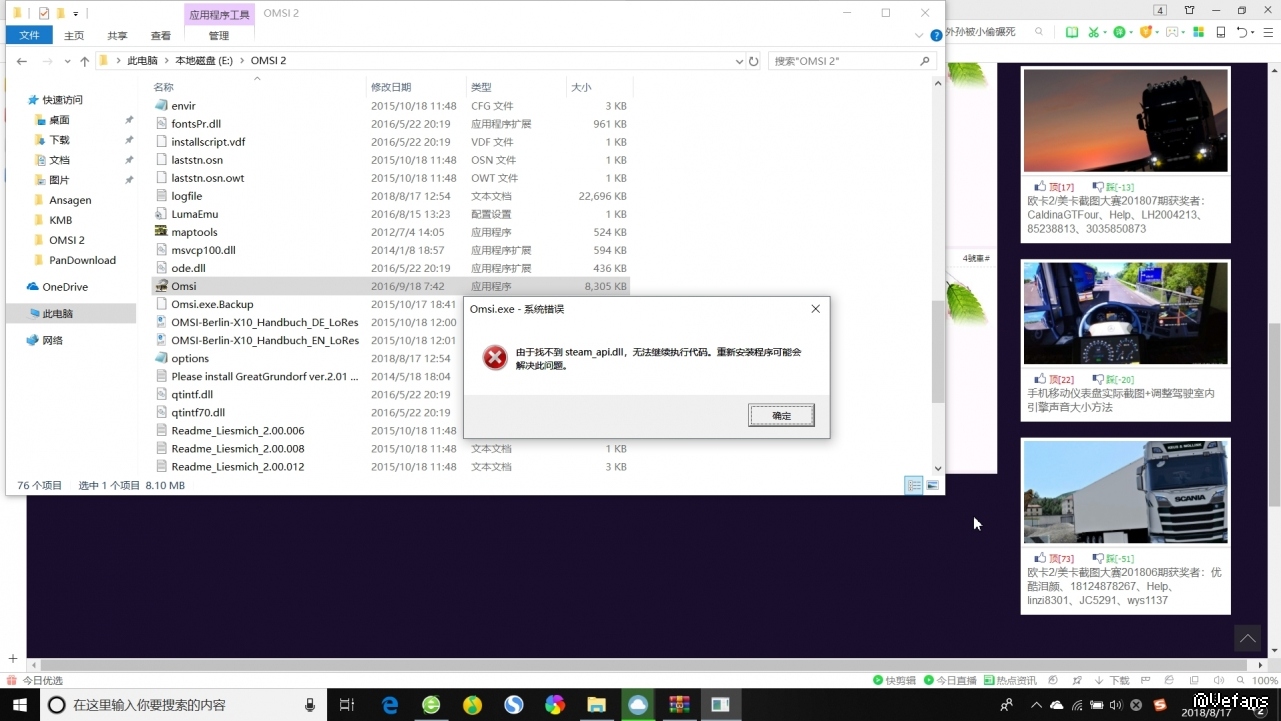Screen dimensions: 1281x721
Task: Downvote 踩[-20] on the second post
Action: click(x=1113, y=380)
